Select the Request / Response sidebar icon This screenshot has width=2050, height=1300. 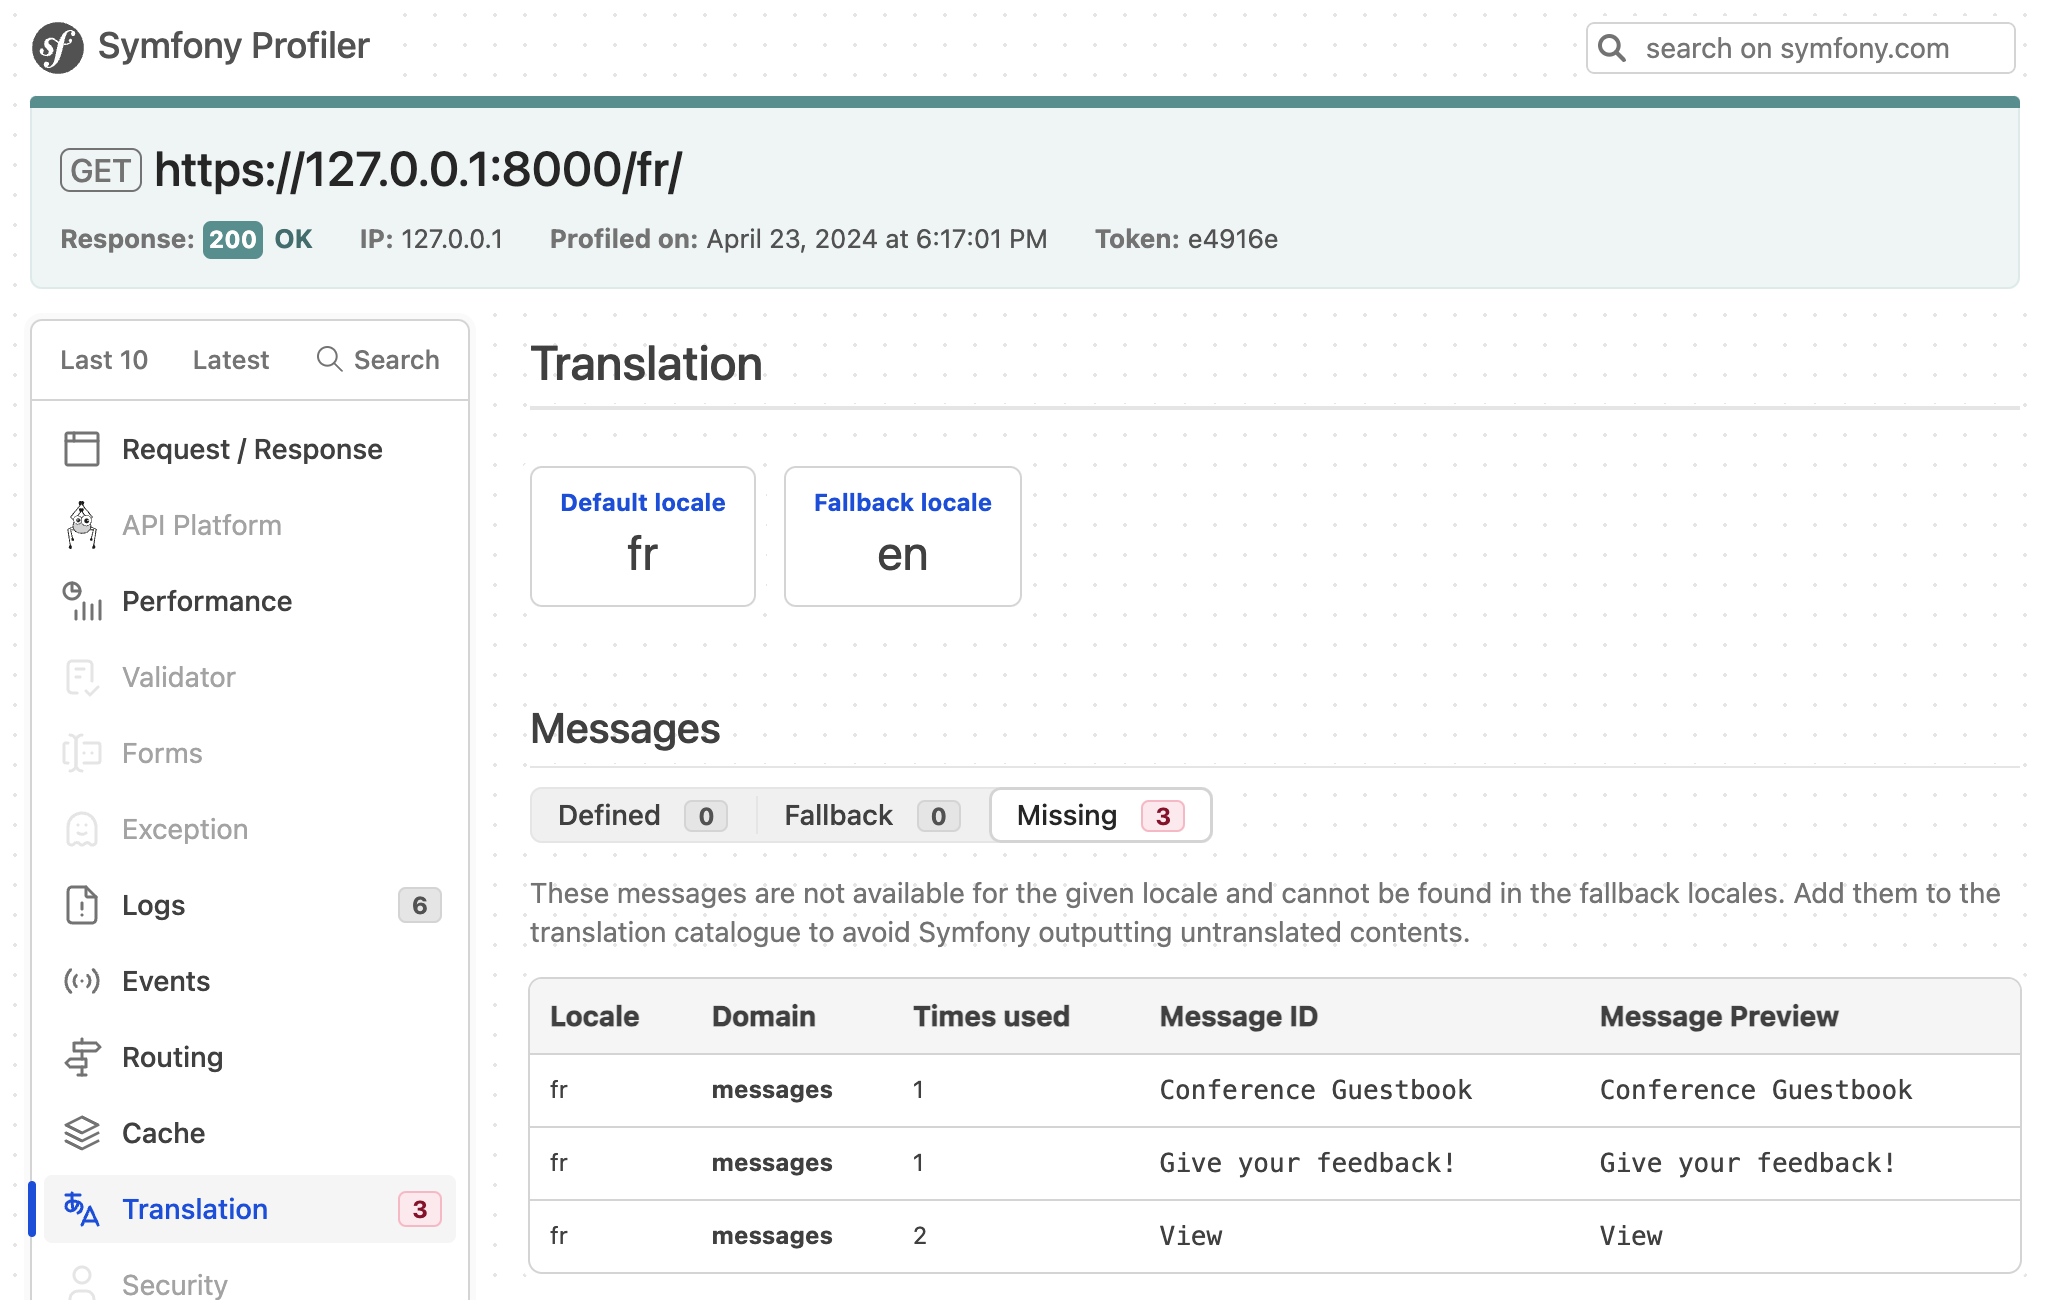tap(84, 449)
